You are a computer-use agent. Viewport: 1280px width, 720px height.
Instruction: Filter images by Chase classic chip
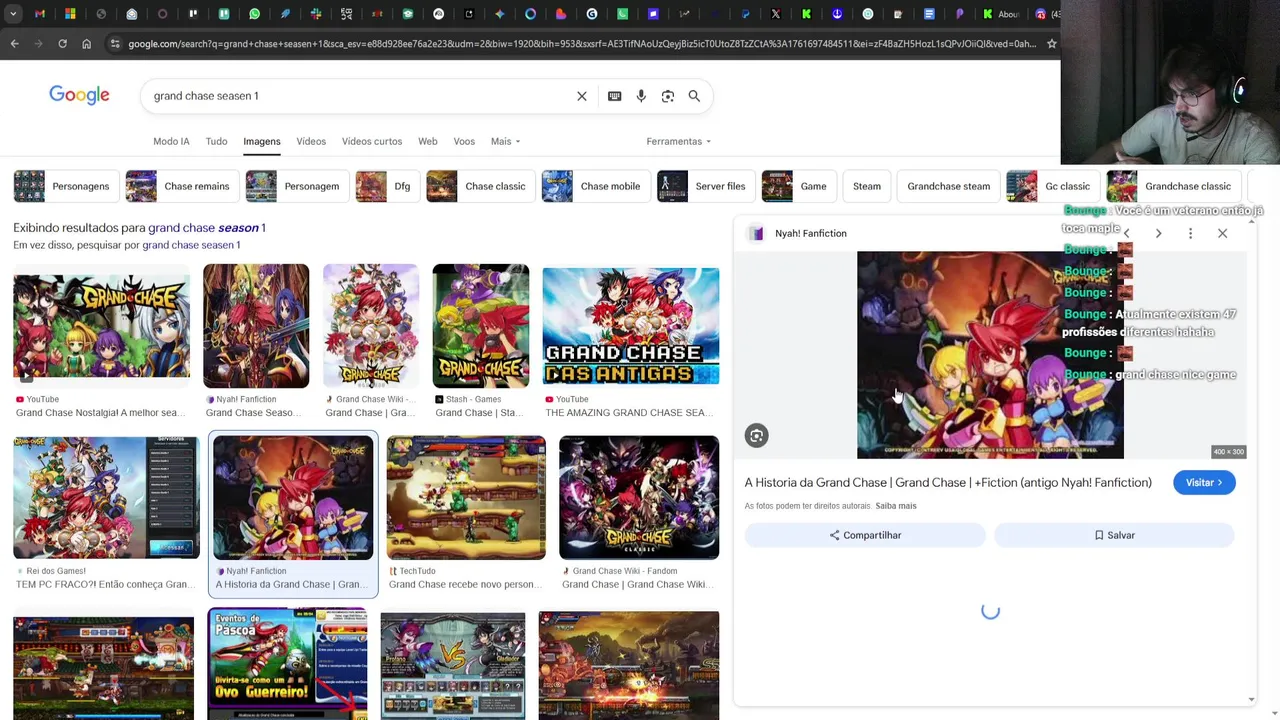coord(480,186)
